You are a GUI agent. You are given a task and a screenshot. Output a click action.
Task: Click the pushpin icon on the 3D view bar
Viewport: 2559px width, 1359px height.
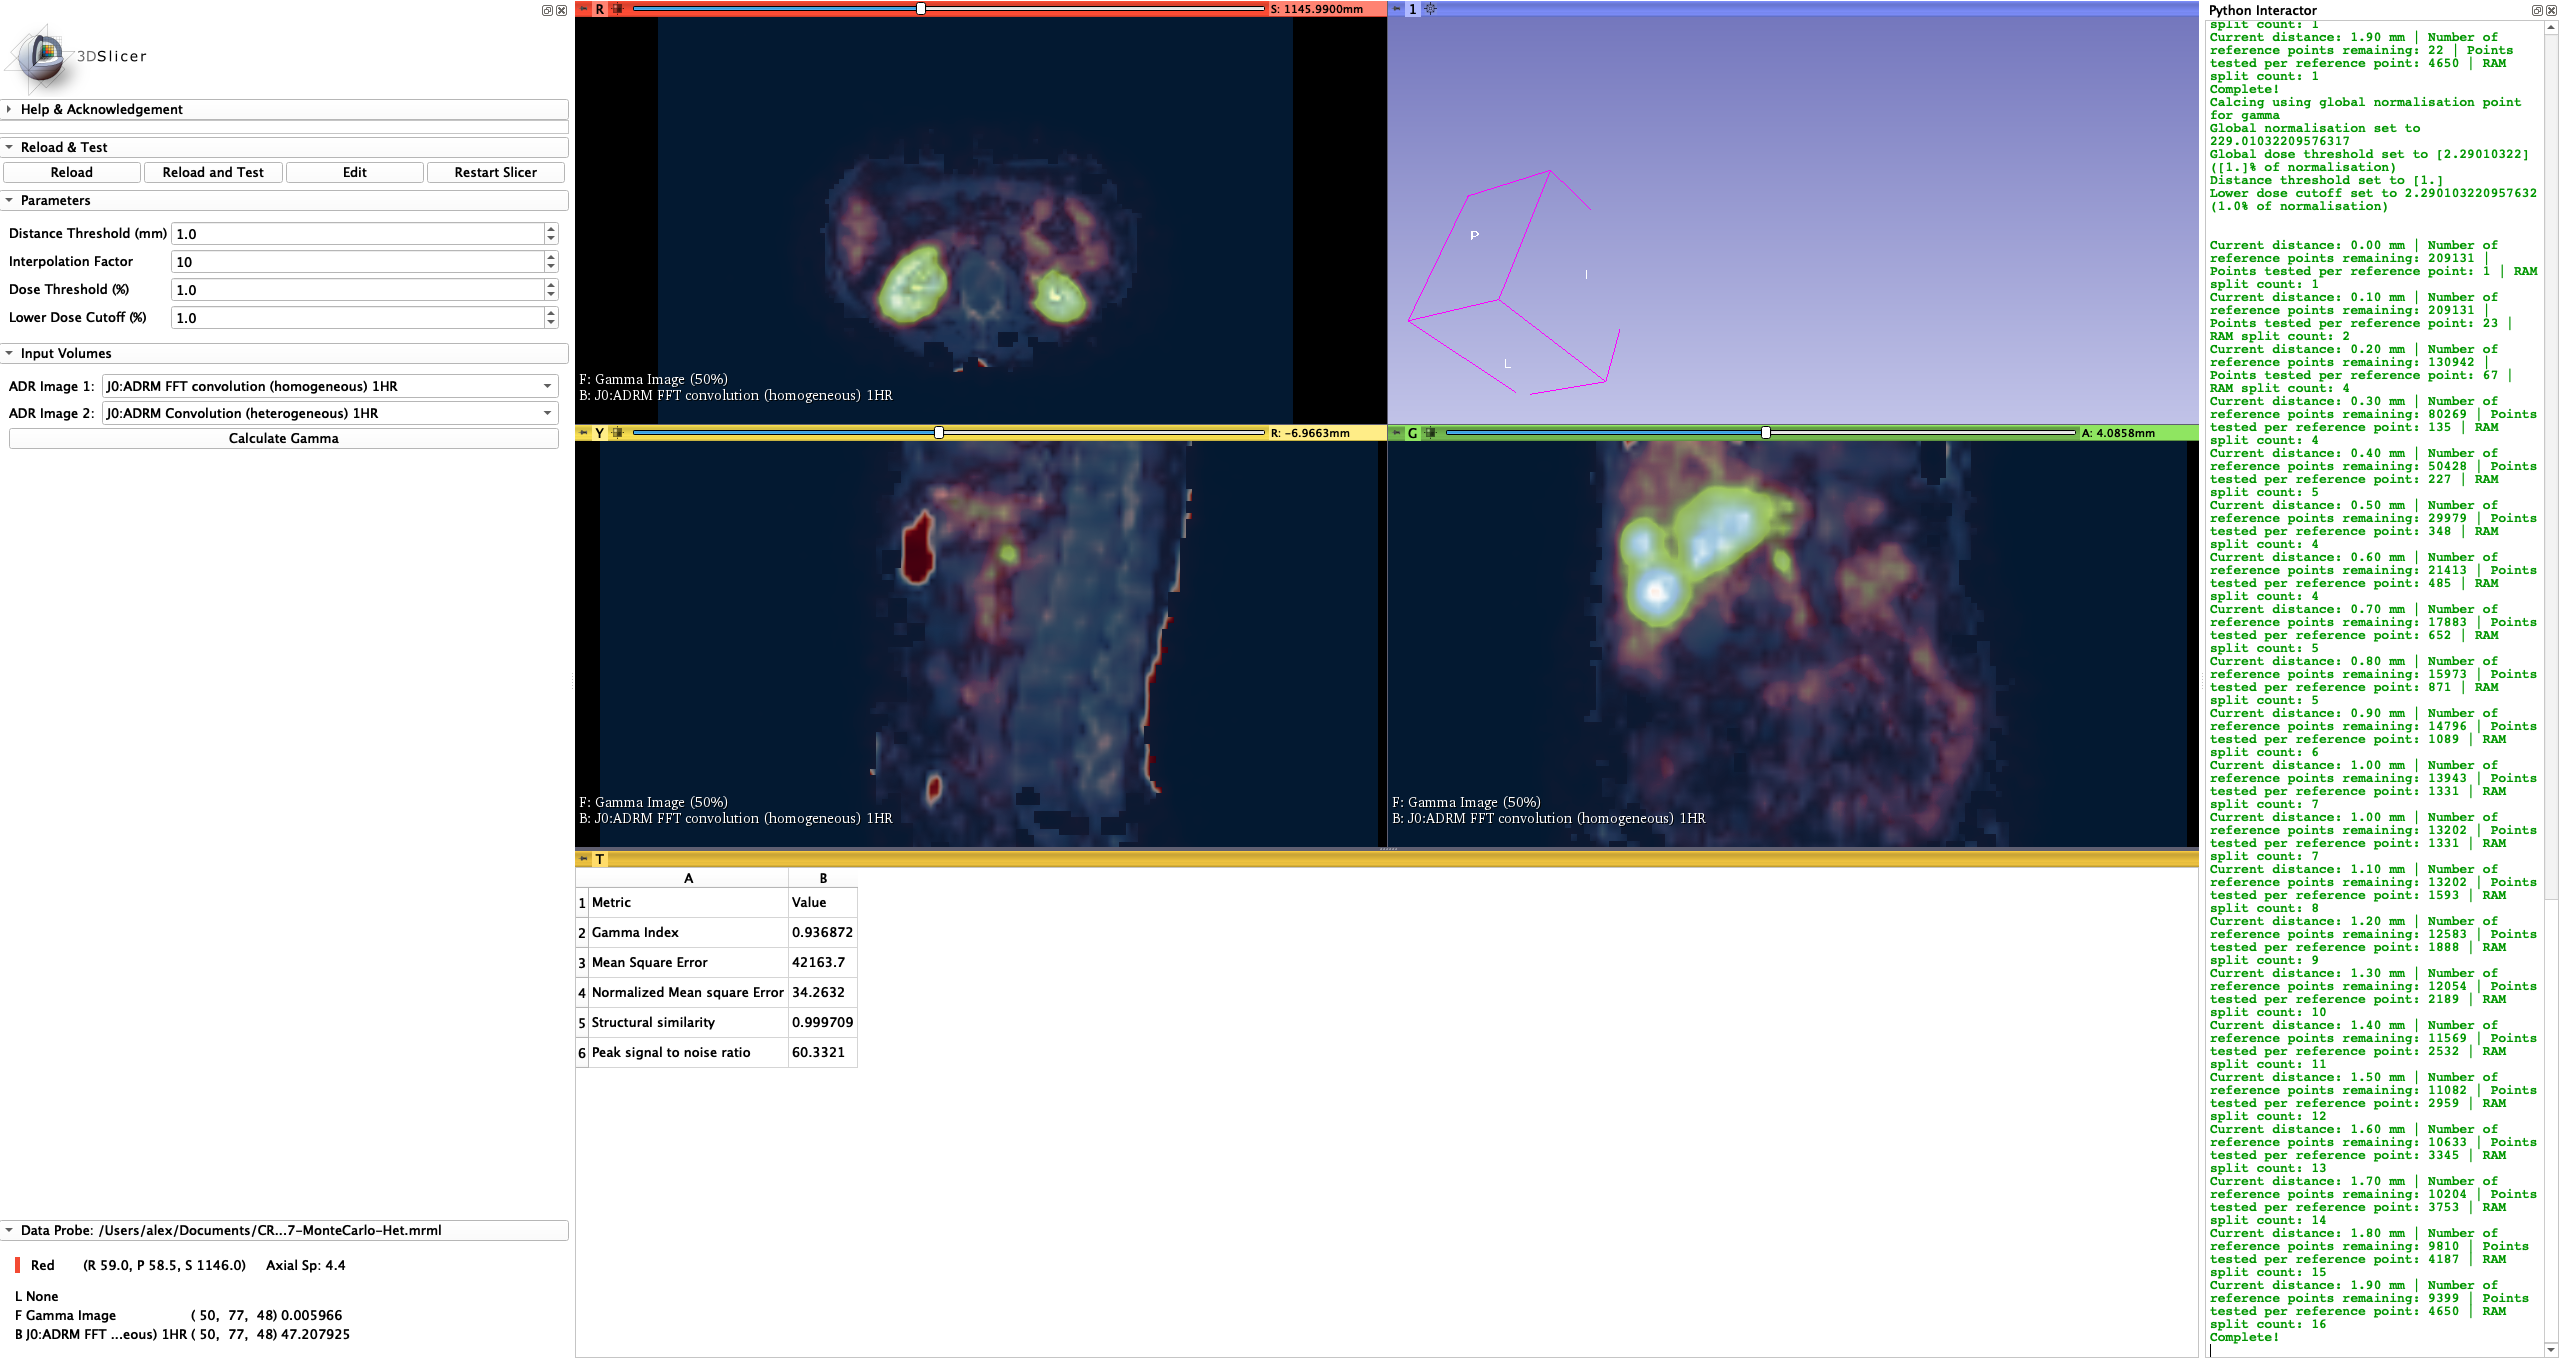(1396, 9)
